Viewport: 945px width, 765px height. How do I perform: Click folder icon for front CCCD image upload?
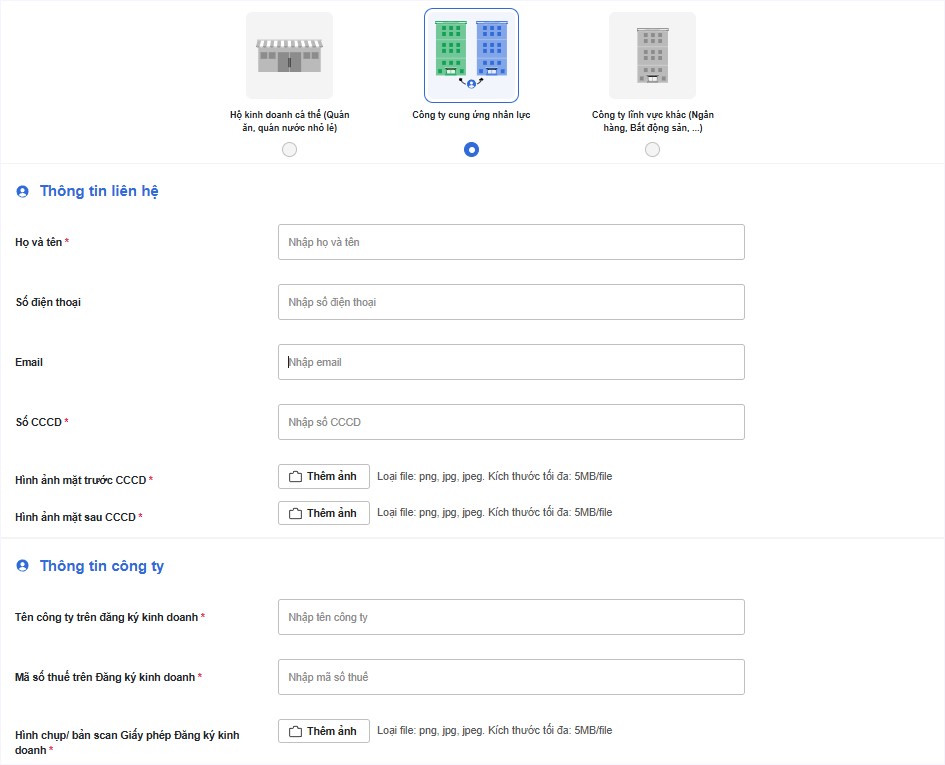coord(295,476)
